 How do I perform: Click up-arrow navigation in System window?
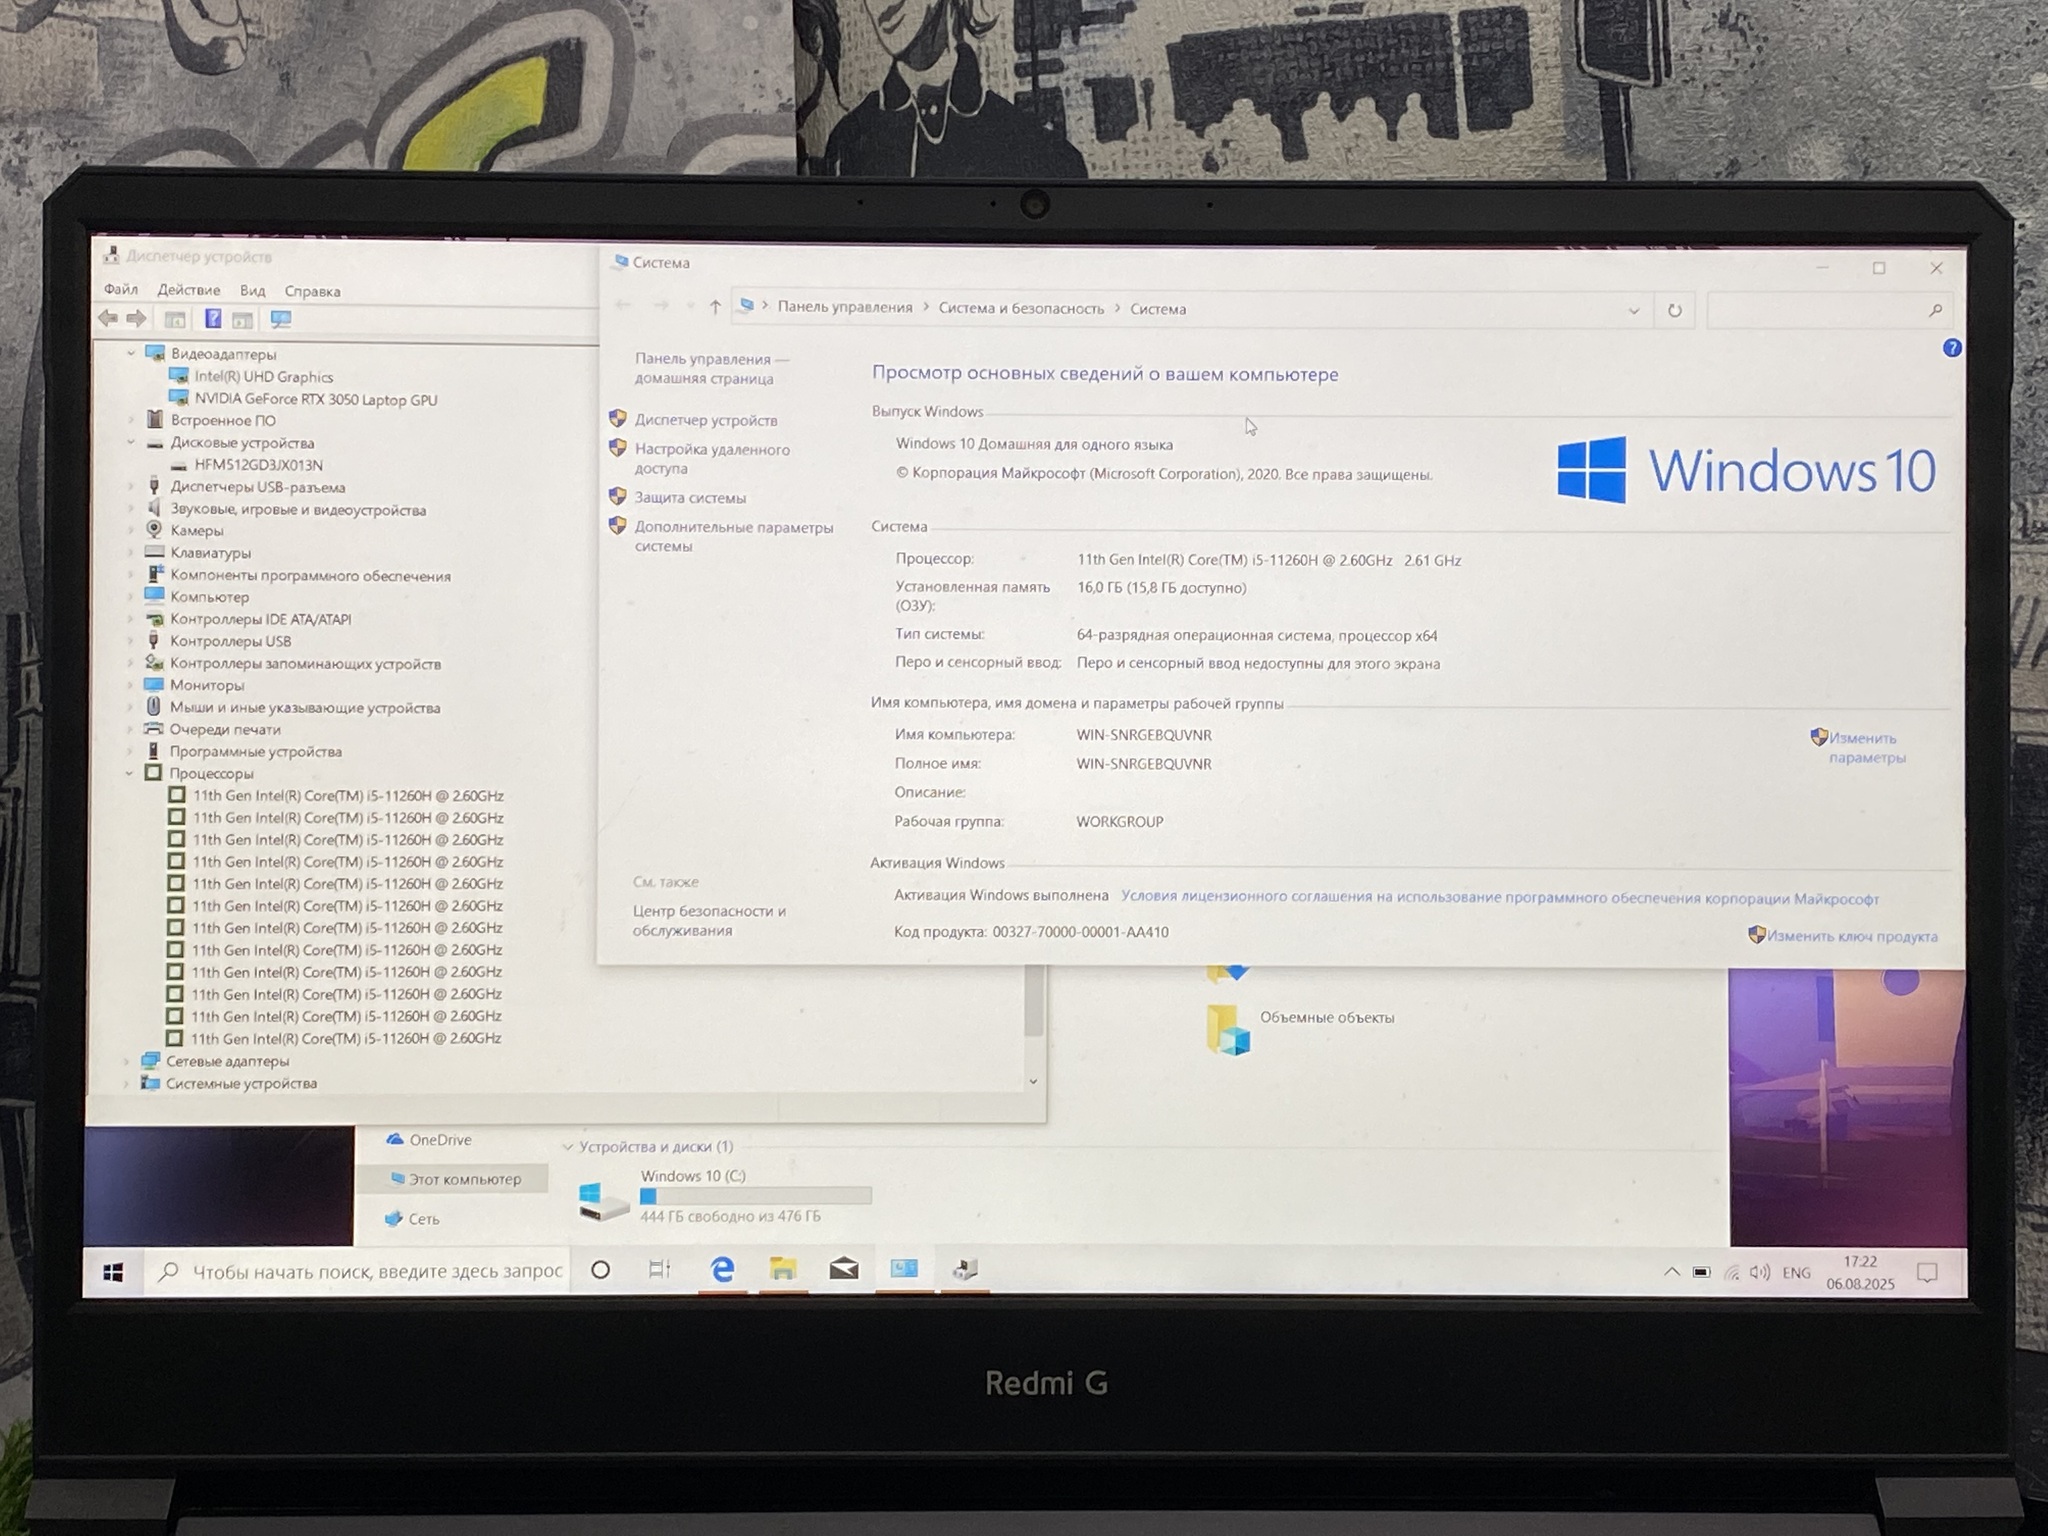714,307
